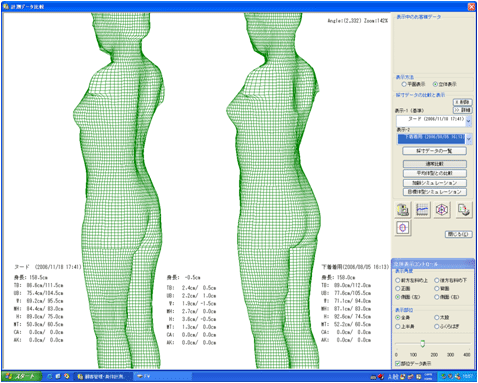The height and width of the screenshot is (383, 478).
Task: Click the 3D scanner measurement icon
Action: coord(403,210)
